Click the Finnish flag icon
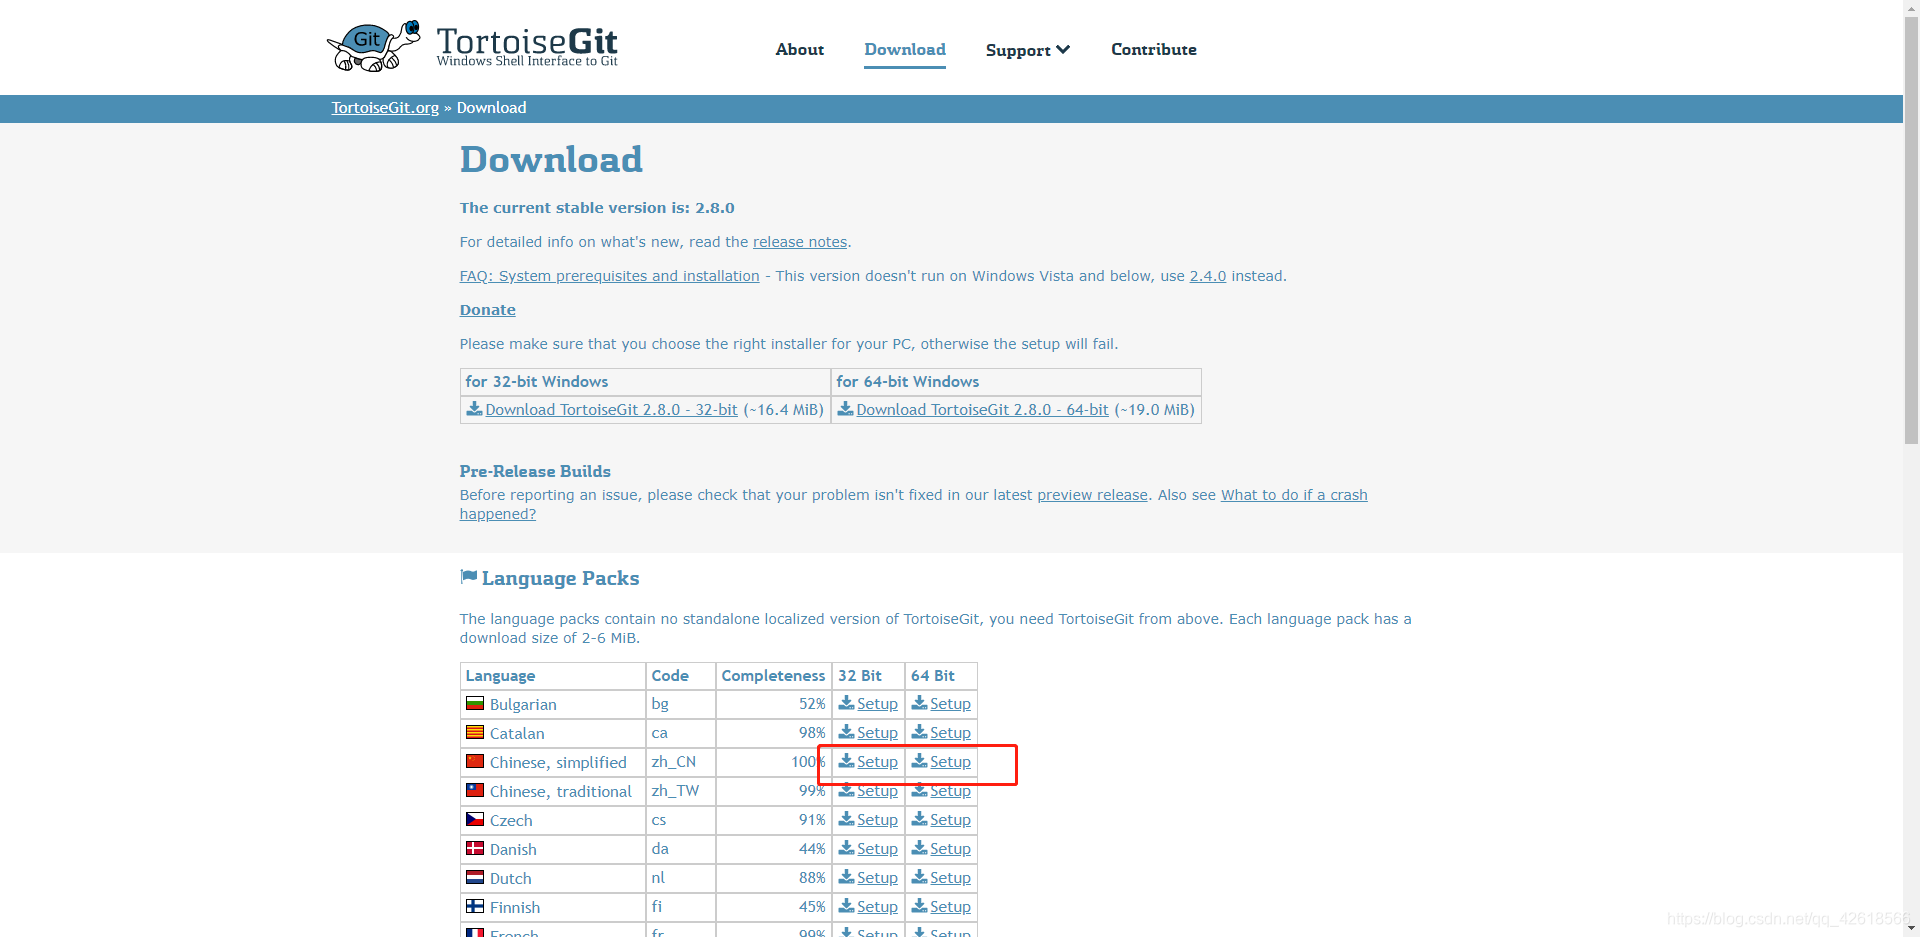The height and width of the screenshot is (937, 1920). tap(475, 907)
